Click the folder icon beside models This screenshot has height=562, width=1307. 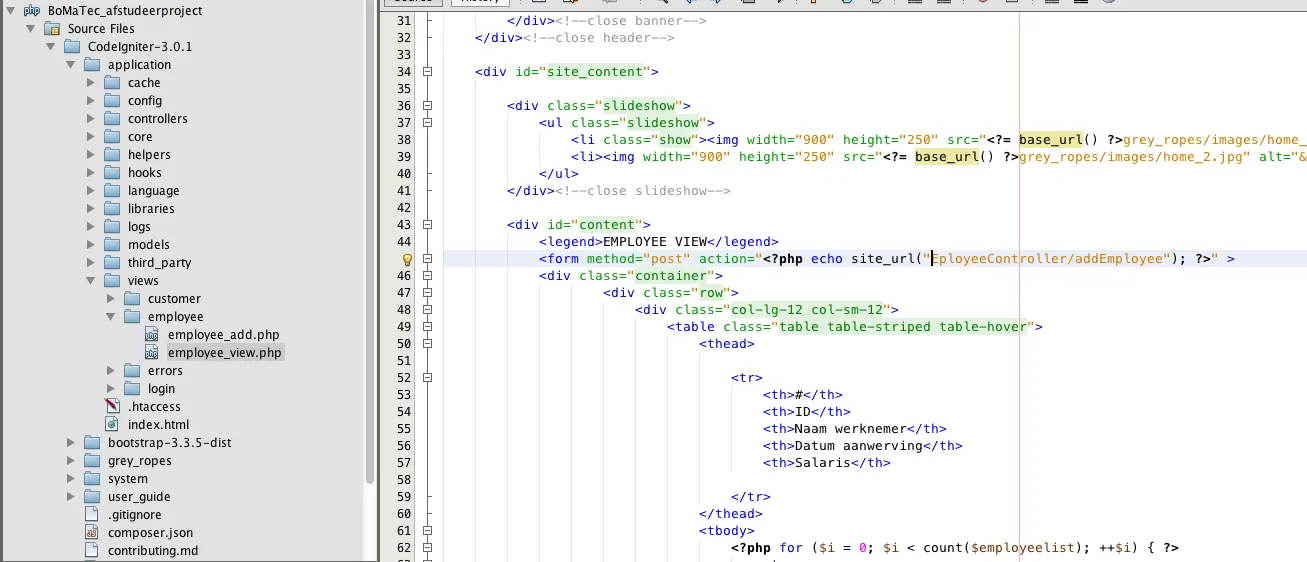112,245
